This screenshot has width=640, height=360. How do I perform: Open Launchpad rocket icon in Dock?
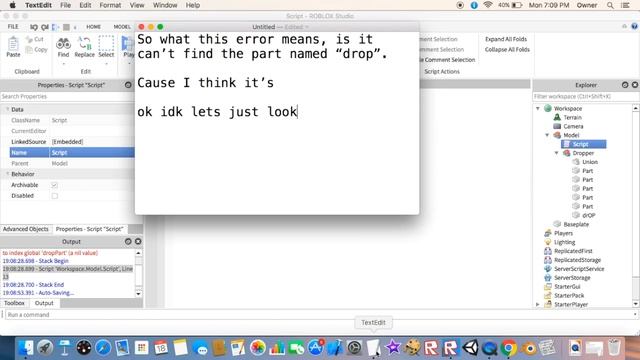point(45,348)
